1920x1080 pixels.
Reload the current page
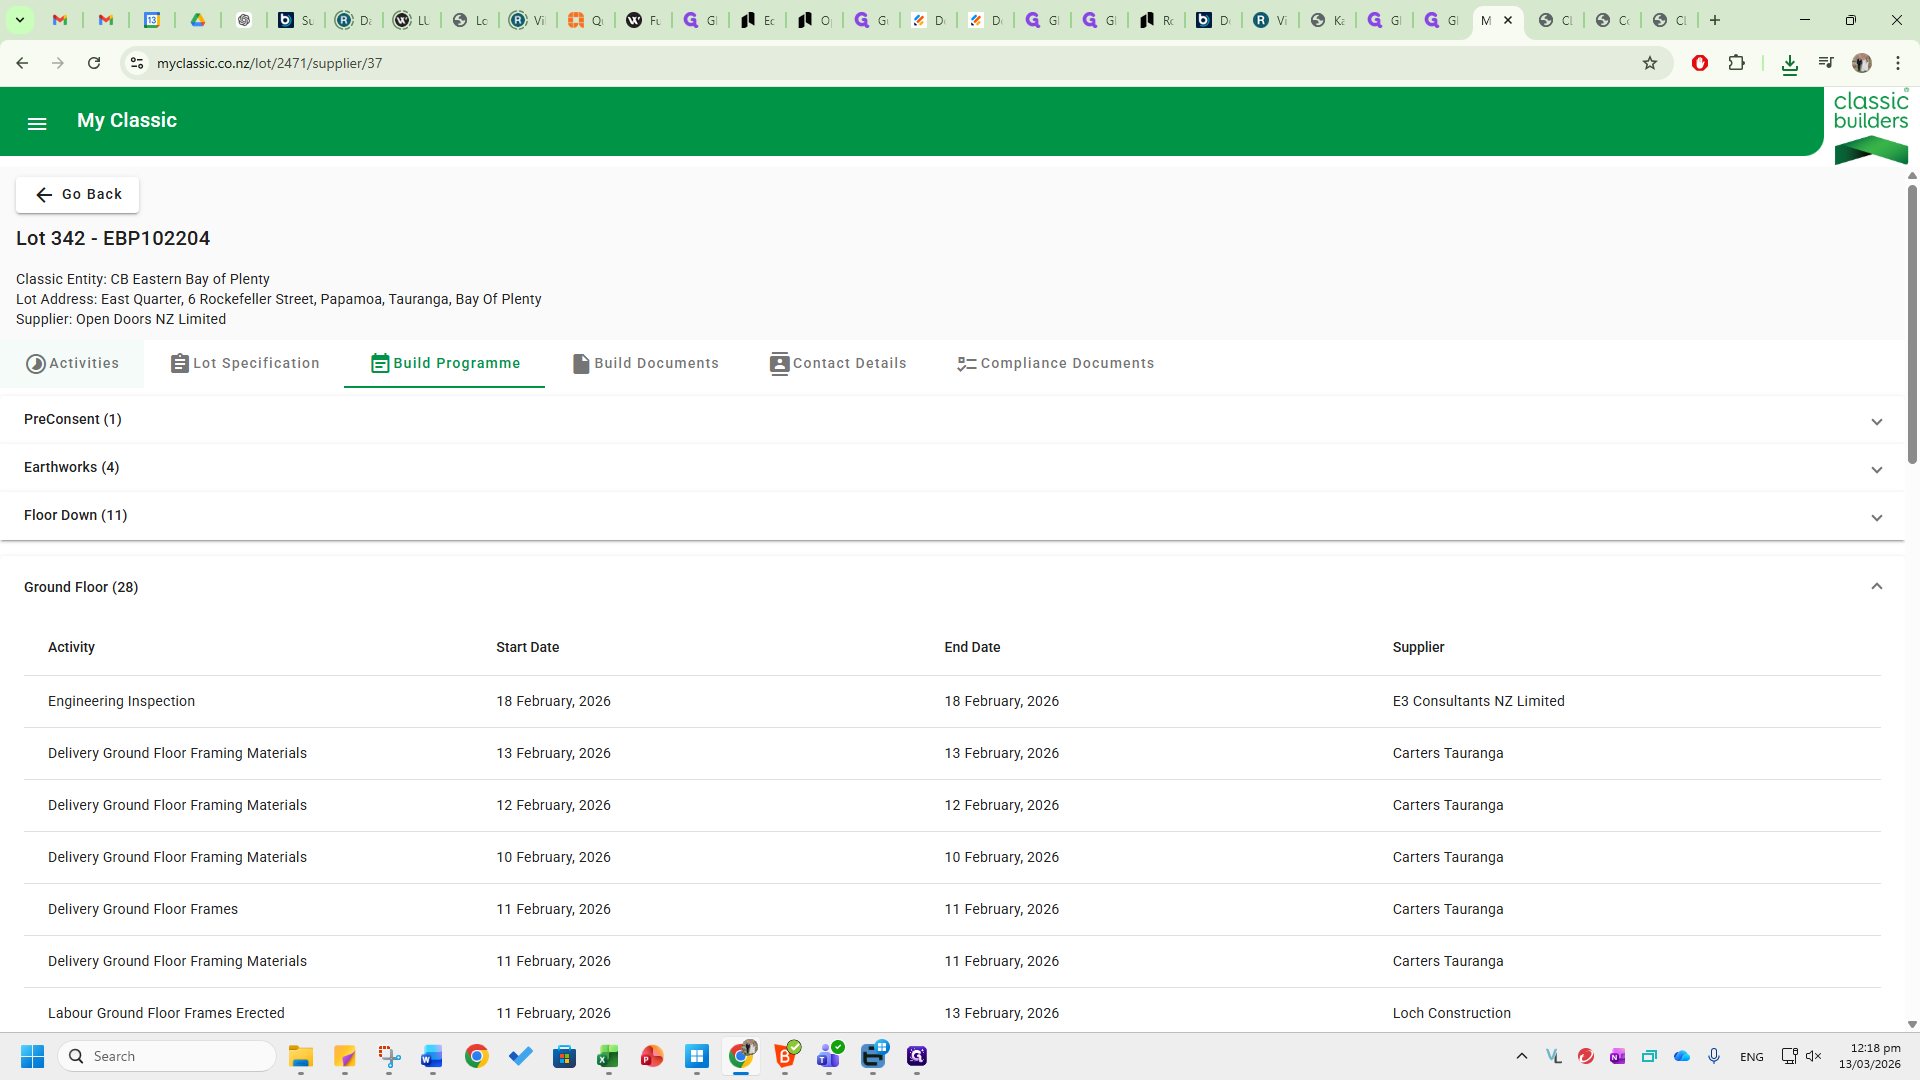[x=94, y=63]
